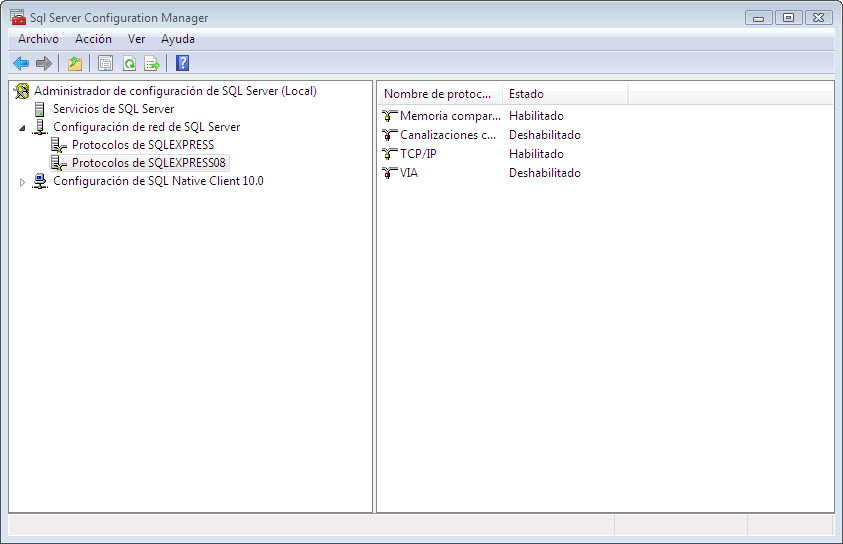The height and width of the screenshot is (544, 843).
Task: Click the Help question mark icon
Action: click(183, 63)
